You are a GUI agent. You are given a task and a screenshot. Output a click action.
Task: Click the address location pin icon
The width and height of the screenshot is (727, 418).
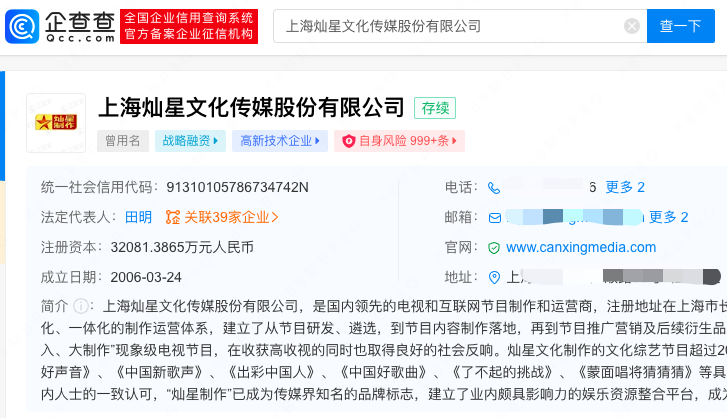pos(495,278)
